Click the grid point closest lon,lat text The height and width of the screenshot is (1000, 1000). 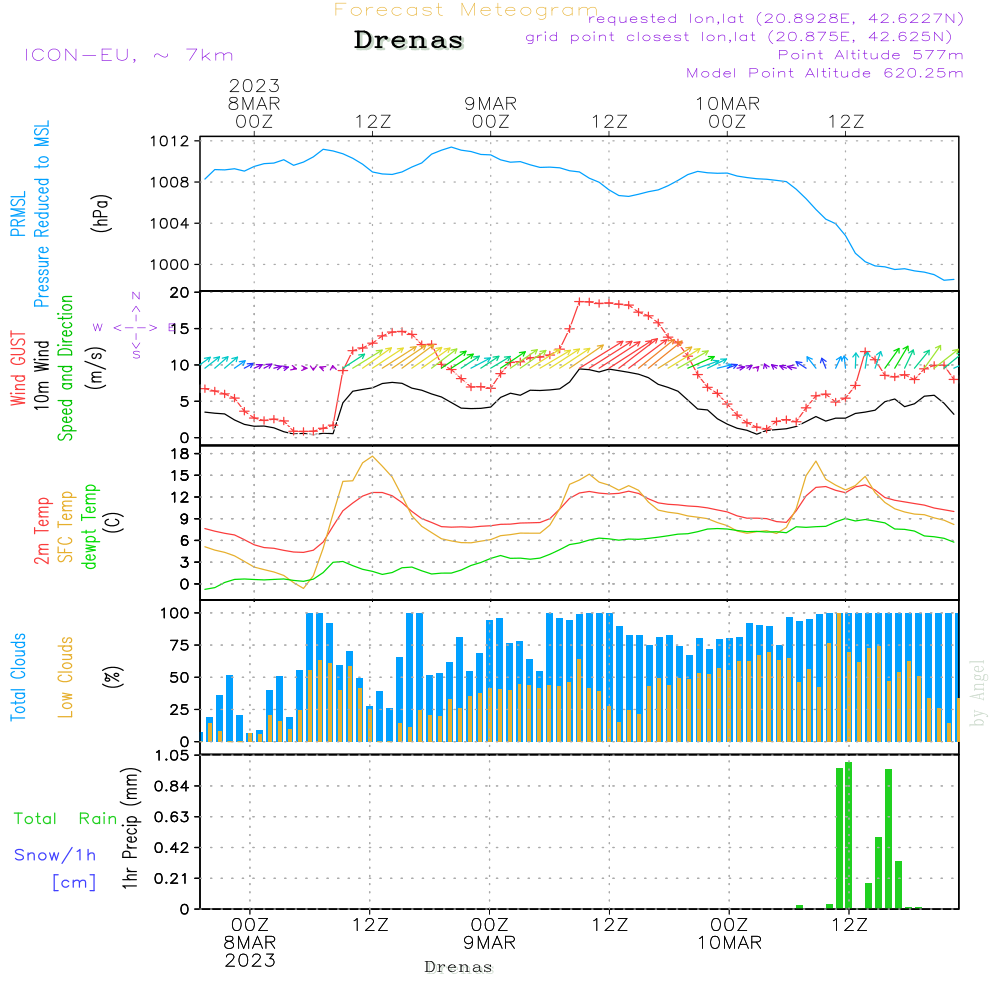[739, 37]
